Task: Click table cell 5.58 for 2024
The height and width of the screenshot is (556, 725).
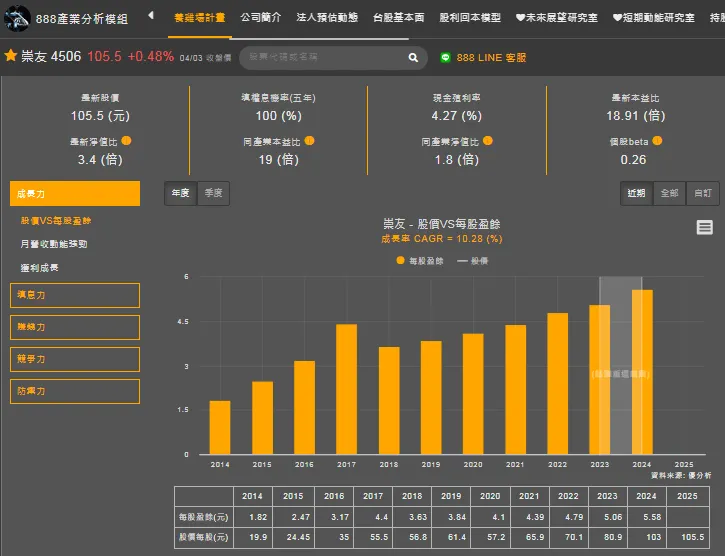Action: coord(646,517)
